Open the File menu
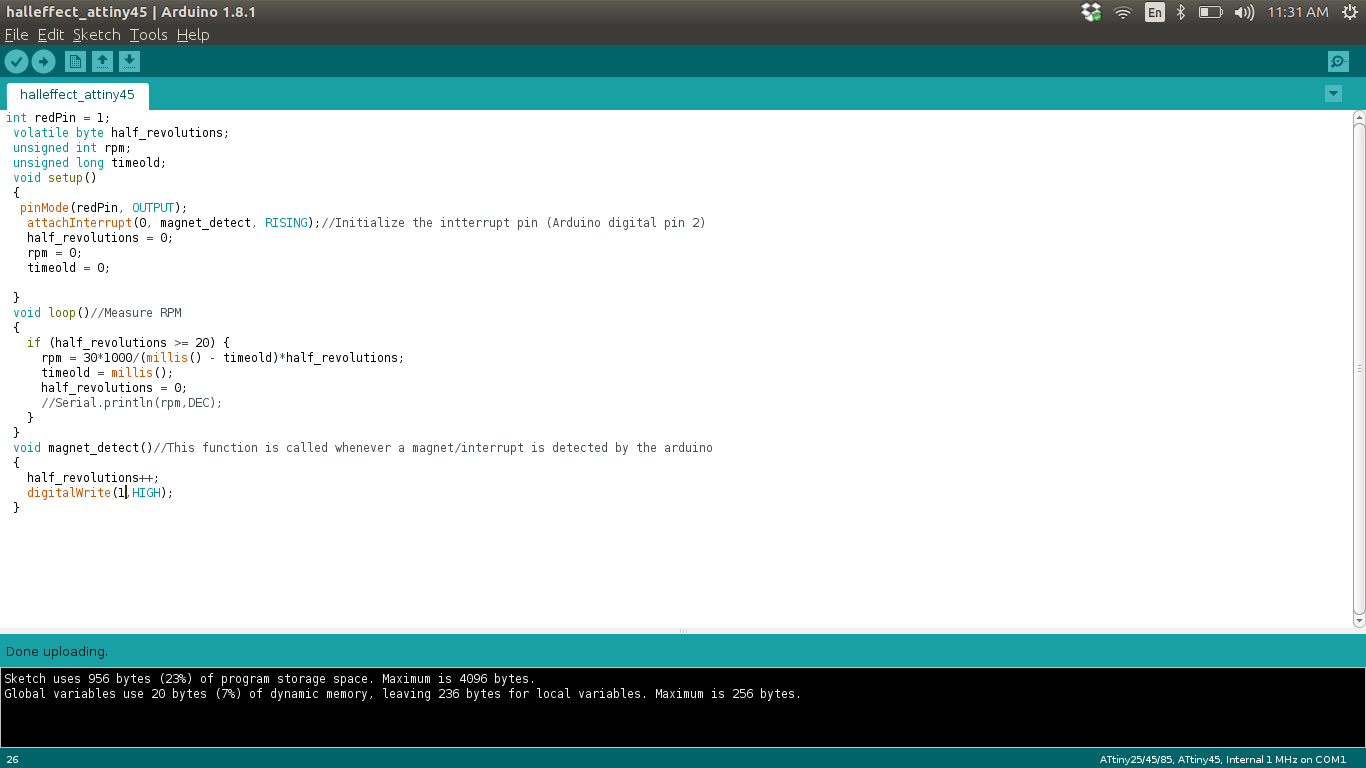The image size is (1366, 768). coord(16,35)
